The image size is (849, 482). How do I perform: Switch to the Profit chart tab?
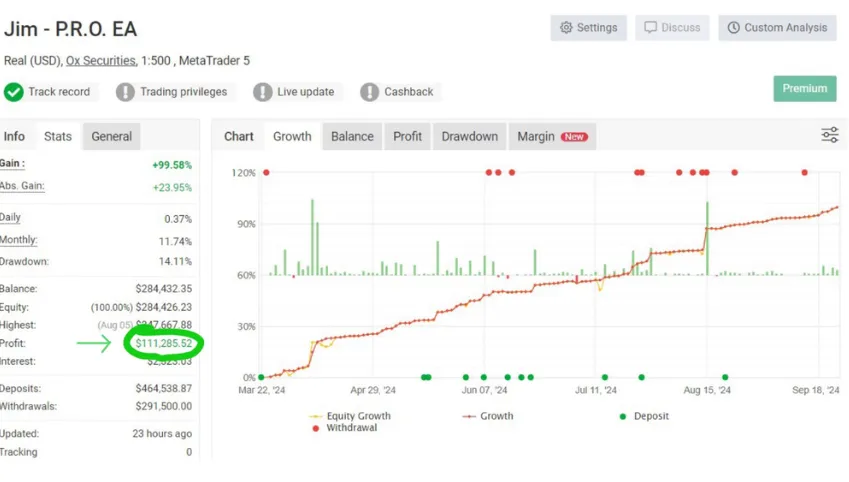(x=407, y=136)
